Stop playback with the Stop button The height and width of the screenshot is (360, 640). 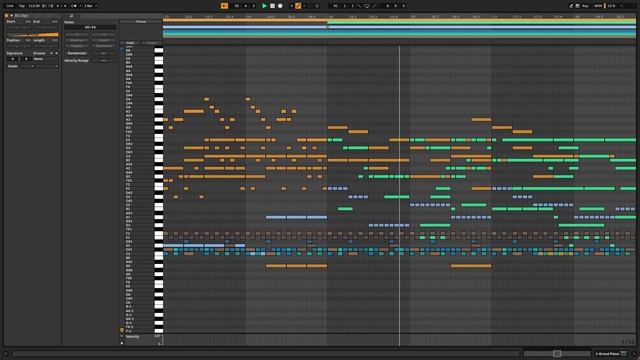[x=272, y=6]
